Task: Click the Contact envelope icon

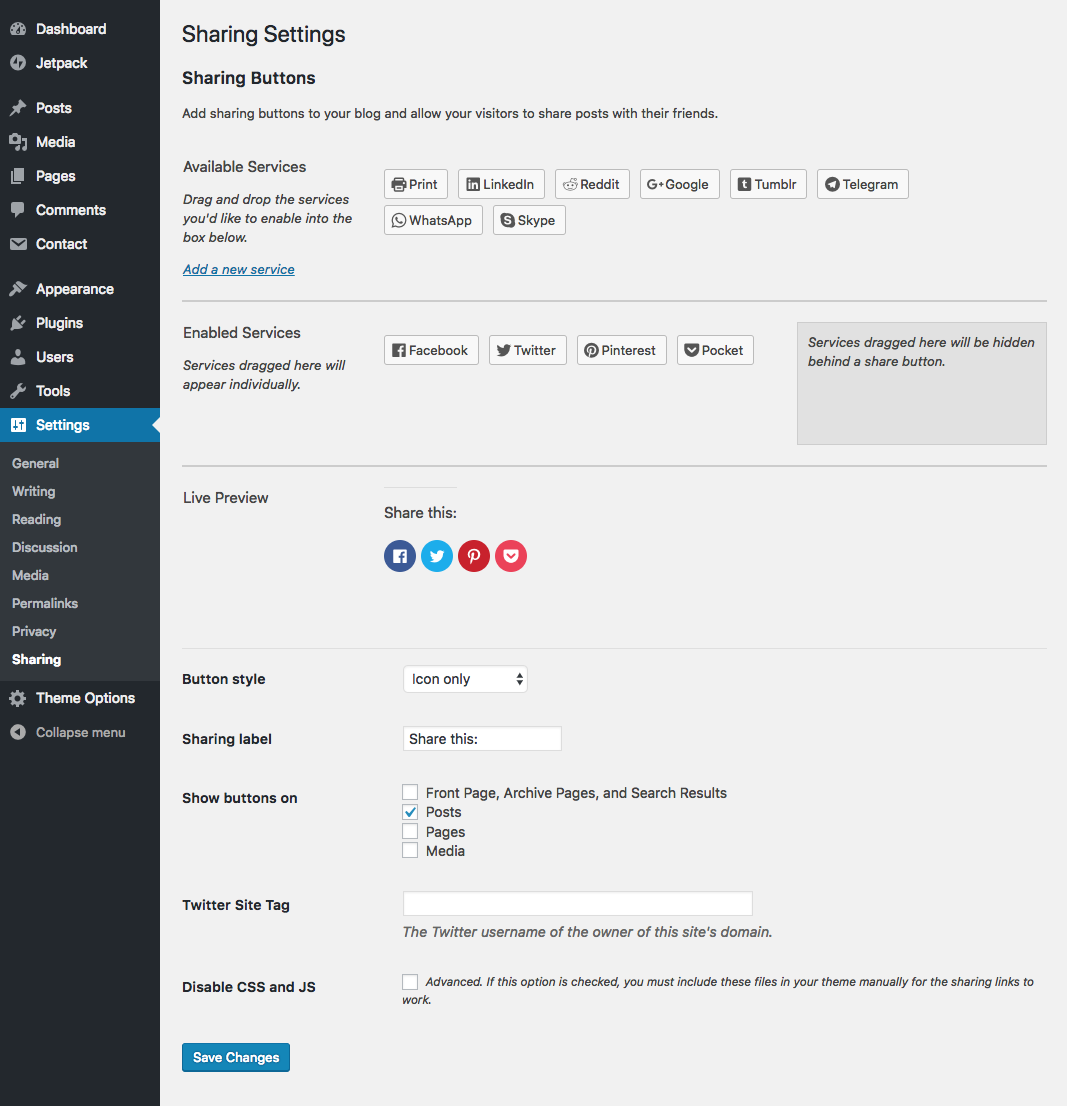Action: (18, 243)
